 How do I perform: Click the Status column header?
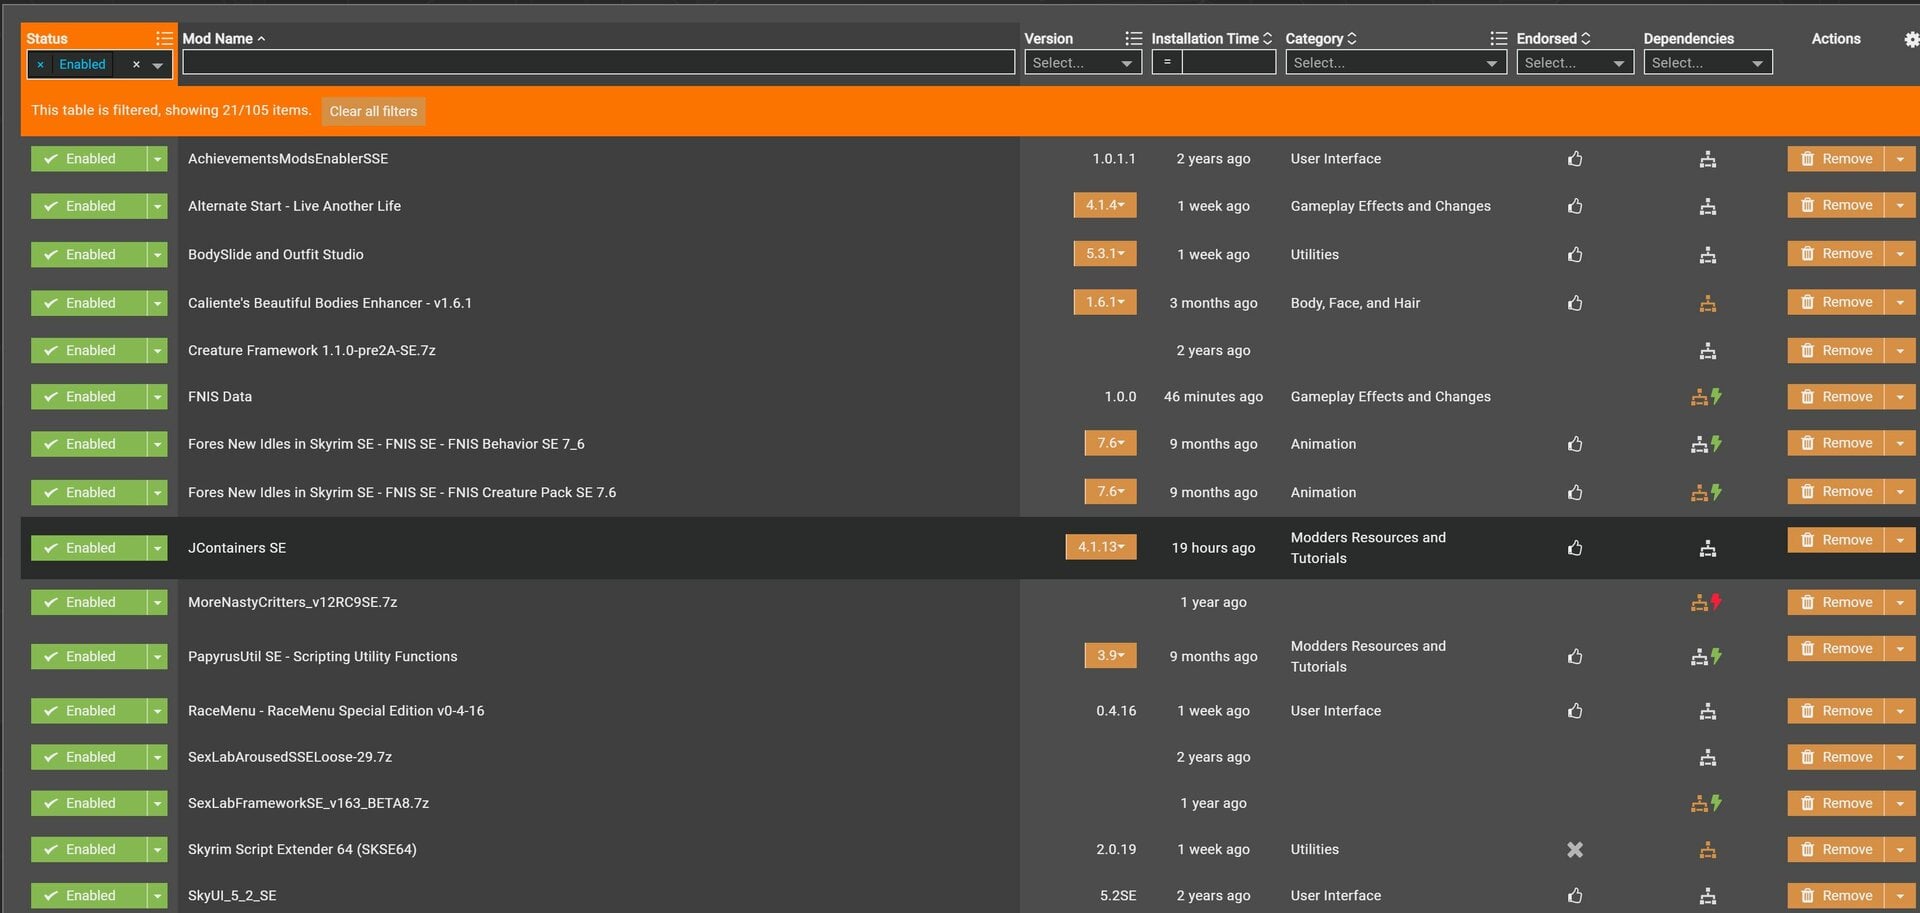pyautogui.click(x=47, y=39)
